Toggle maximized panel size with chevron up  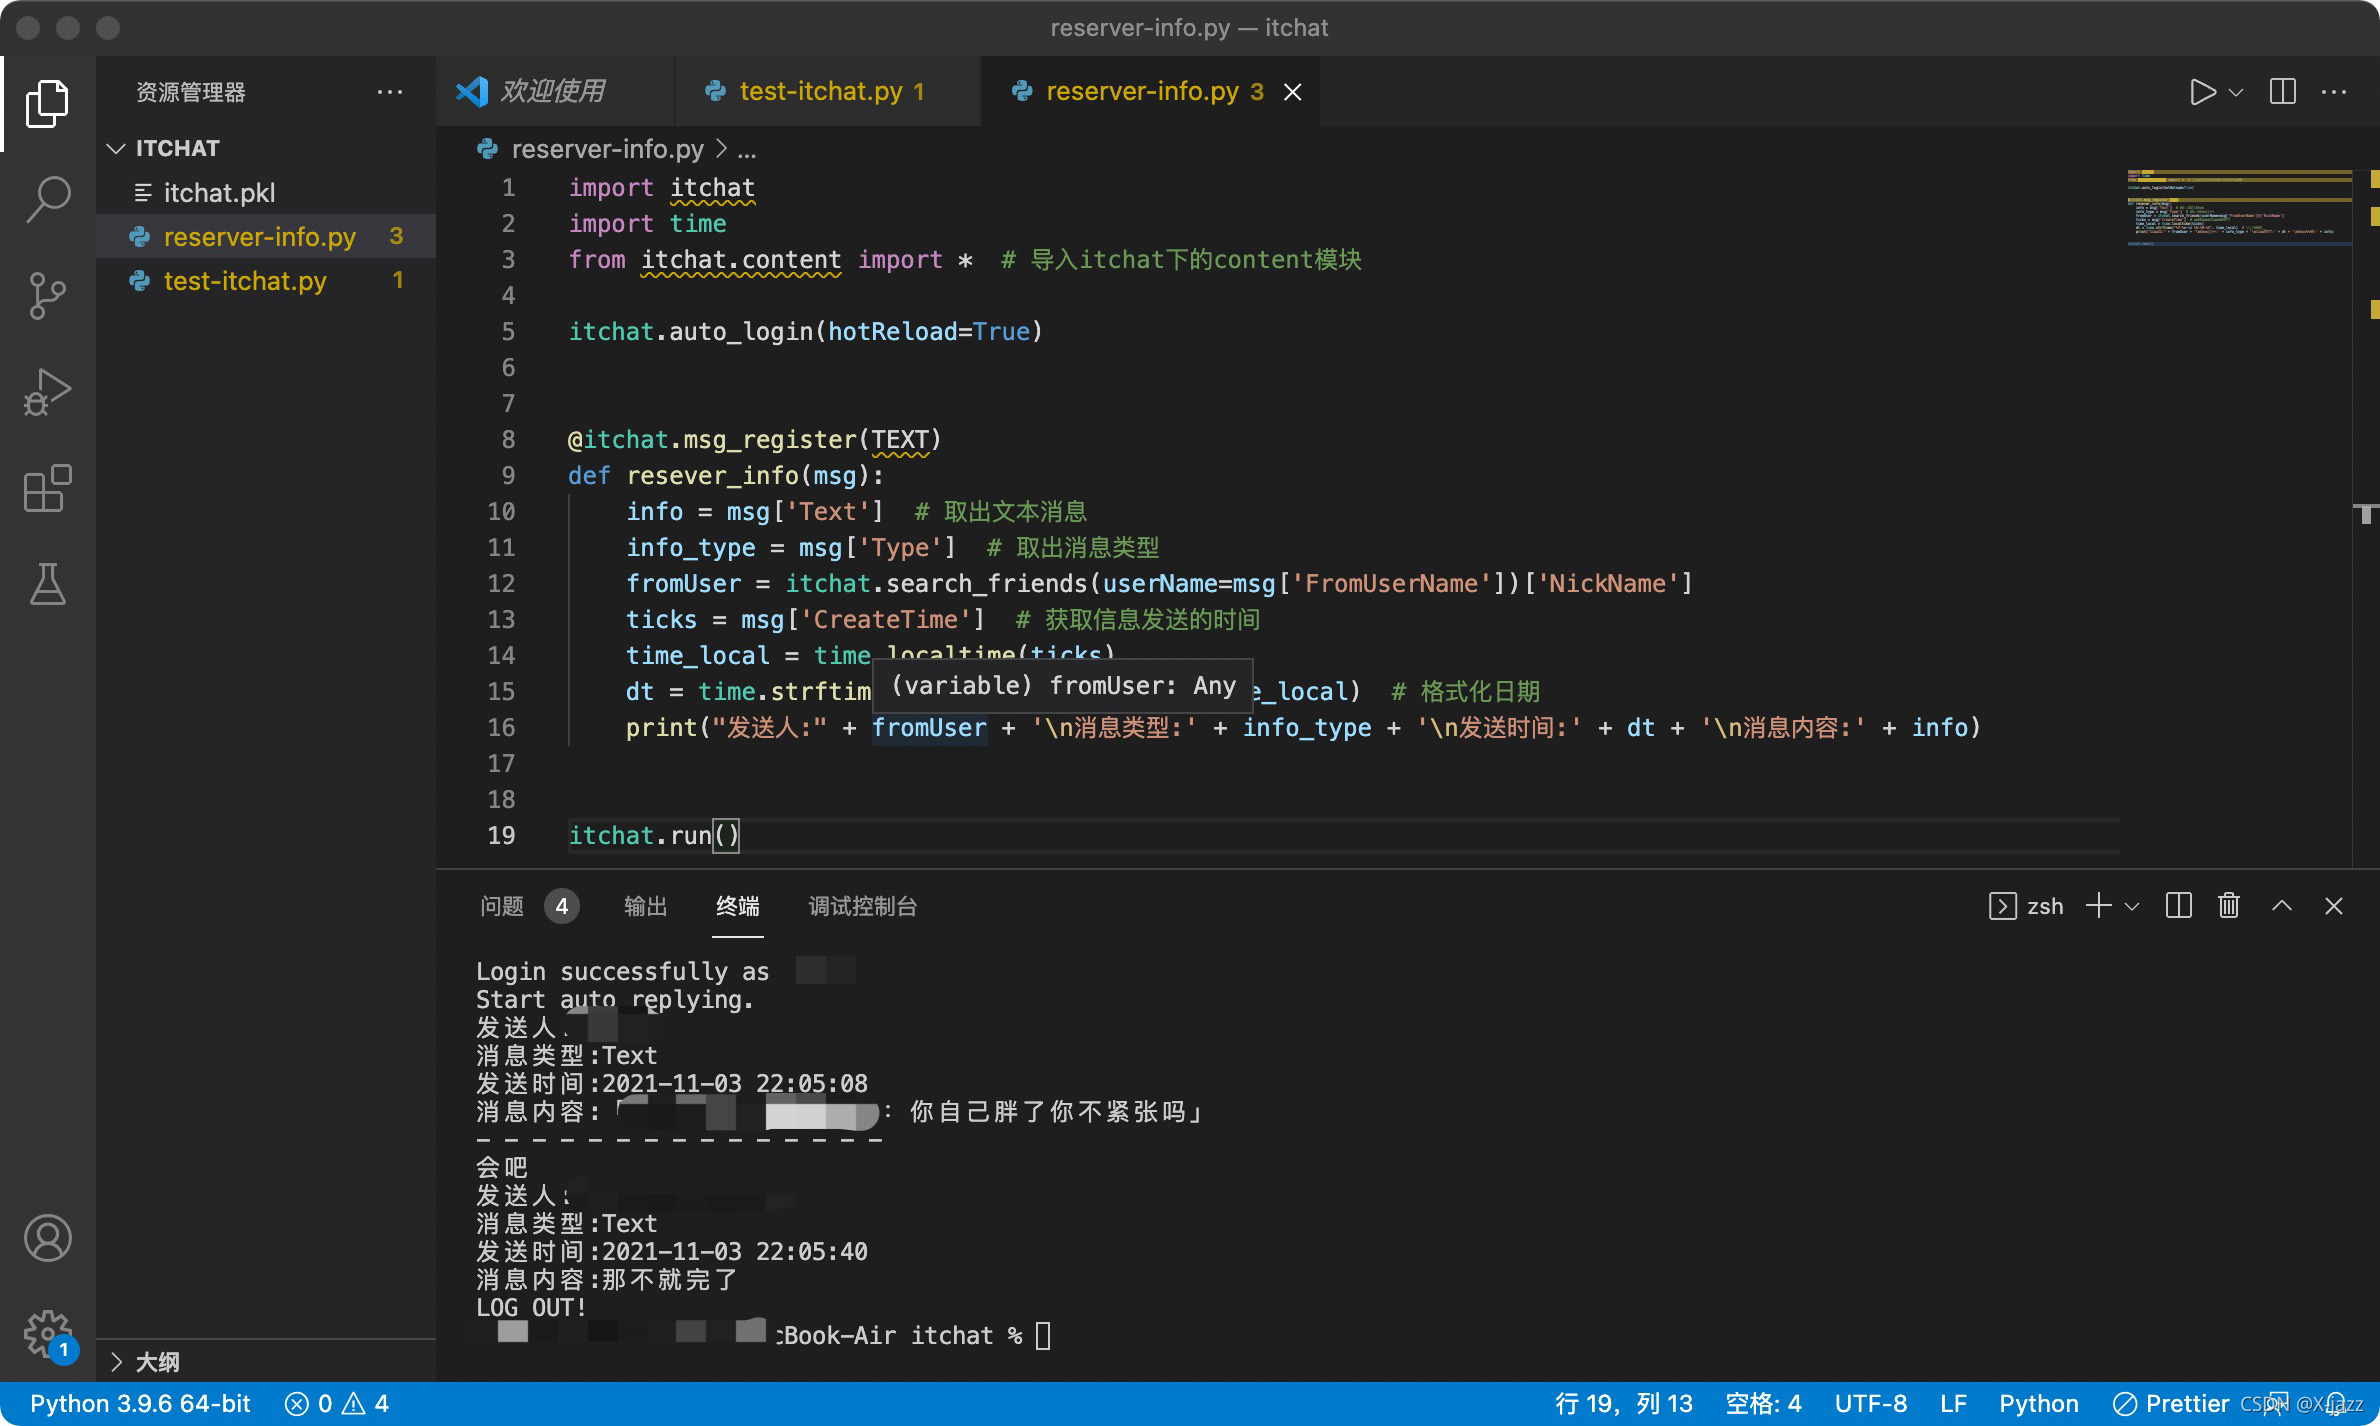tap(2282, 906)
